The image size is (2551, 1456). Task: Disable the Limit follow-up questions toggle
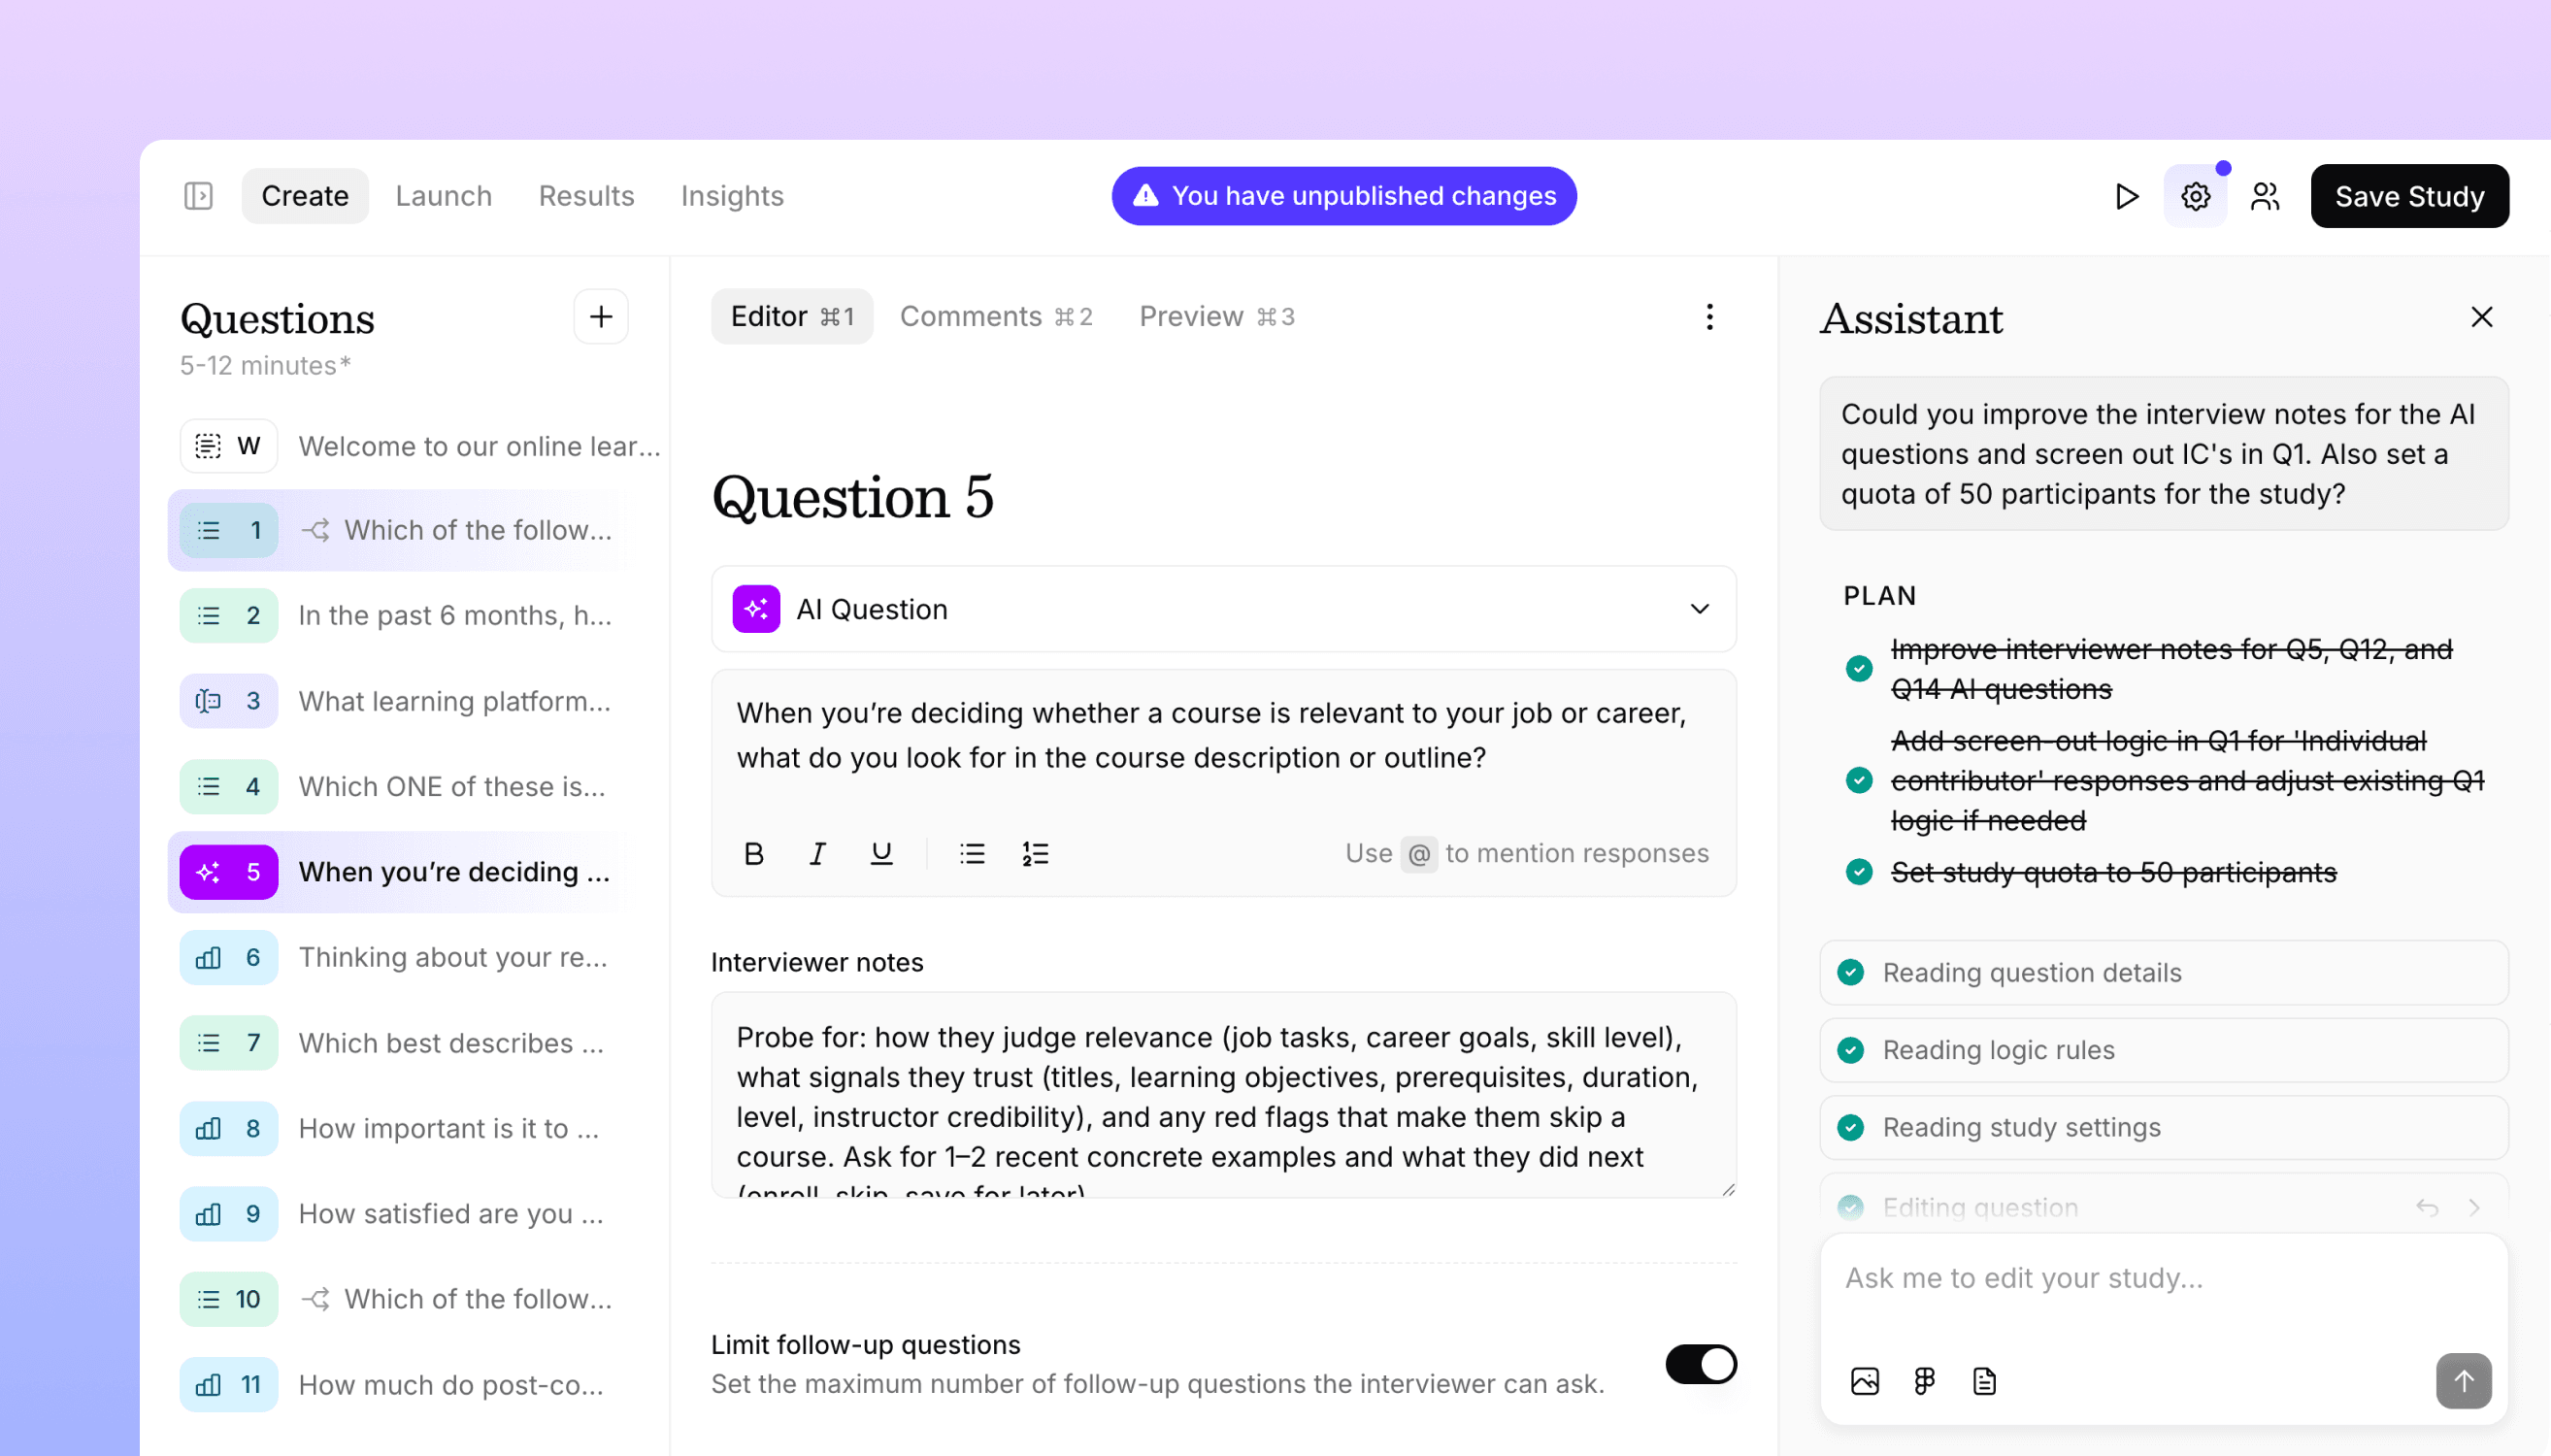pyautogui.click(x=1701, y=1364)
